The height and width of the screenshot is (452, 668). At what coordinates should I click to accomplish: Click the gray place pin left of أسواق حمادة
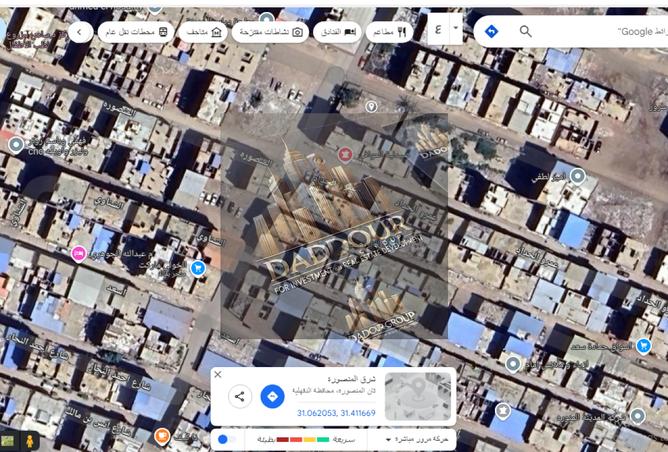coord(513,364)
